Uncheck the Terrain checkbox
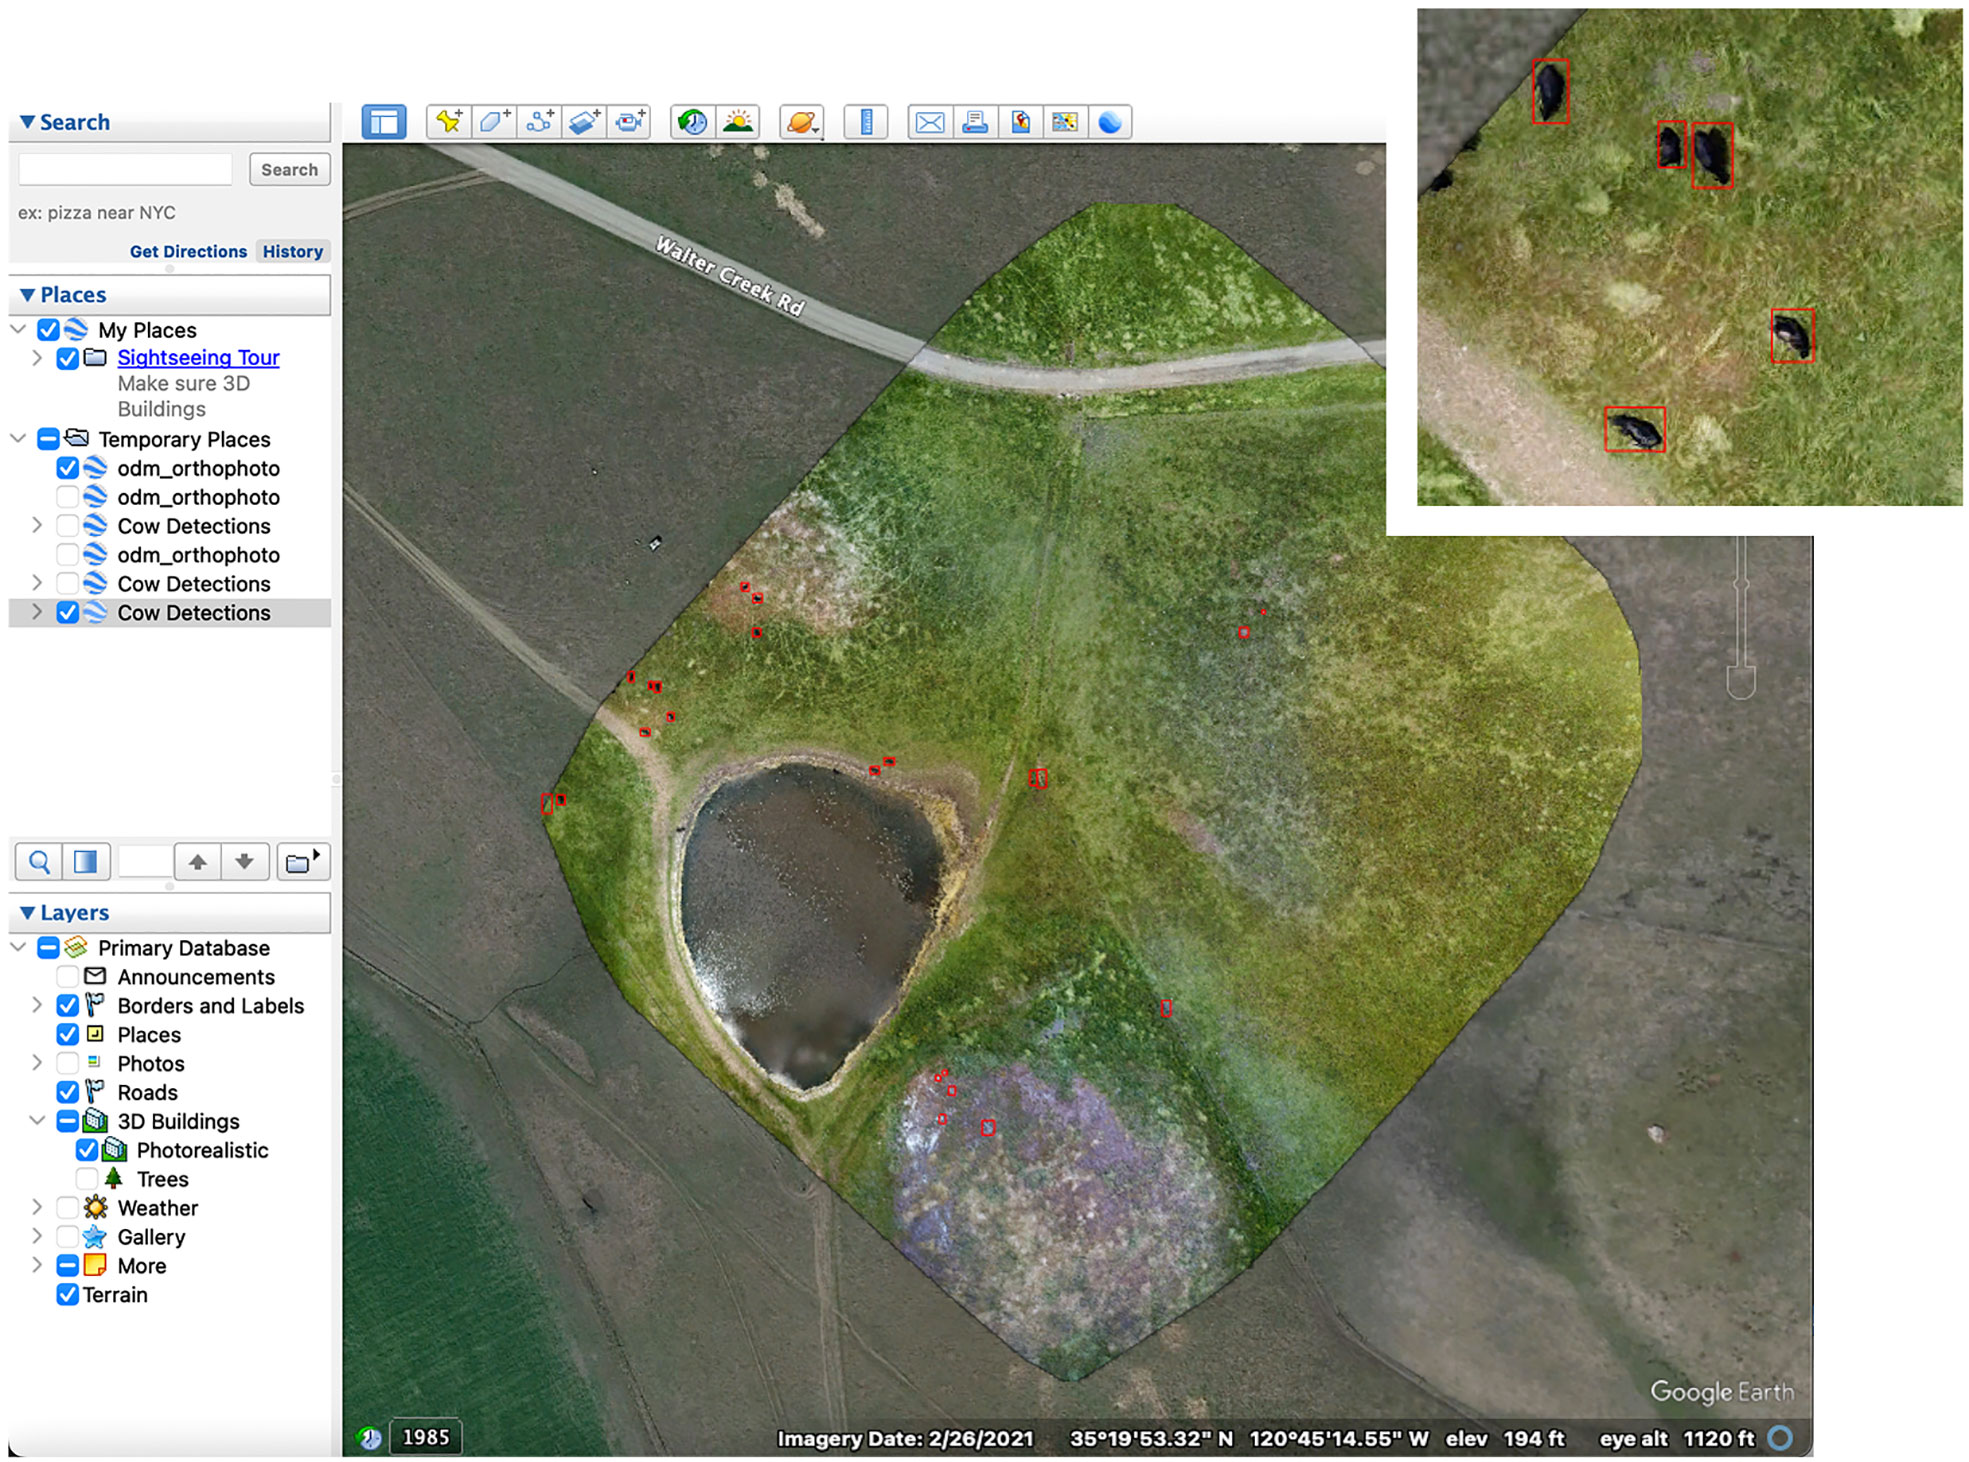Screen dimensions: 1969x1462 click(67, 1295)
